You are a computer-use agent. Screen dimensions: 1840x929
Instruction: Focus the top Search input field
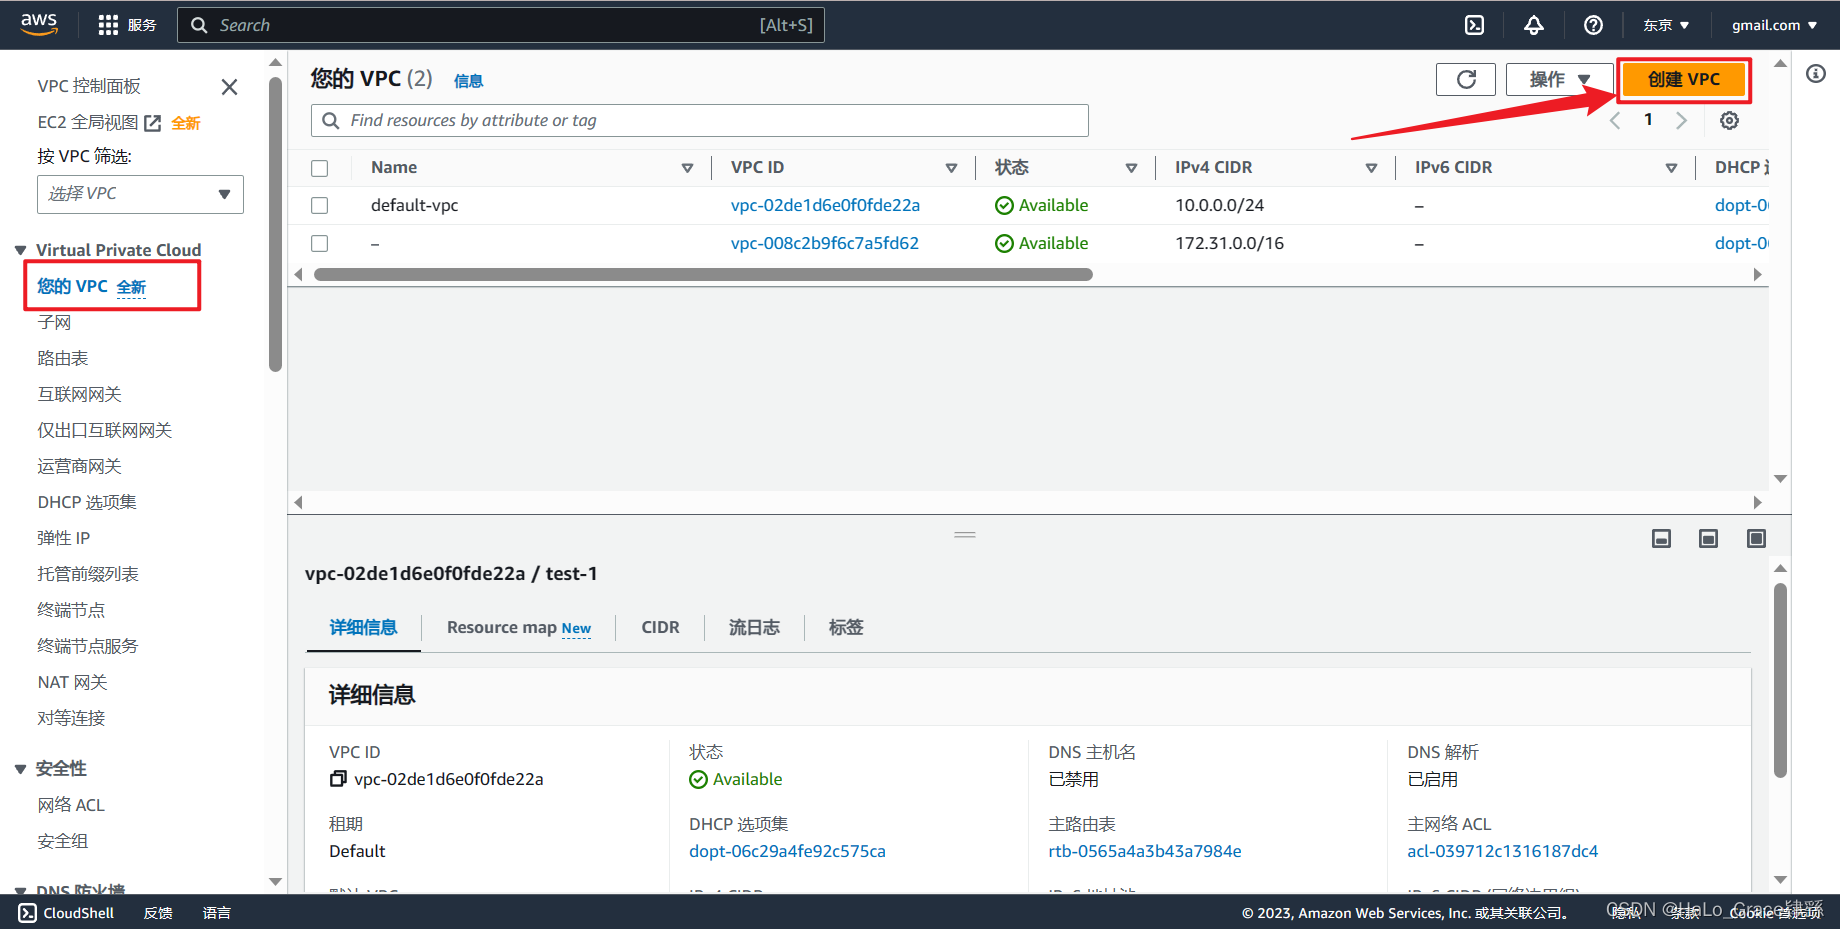(x=501, y=25)
